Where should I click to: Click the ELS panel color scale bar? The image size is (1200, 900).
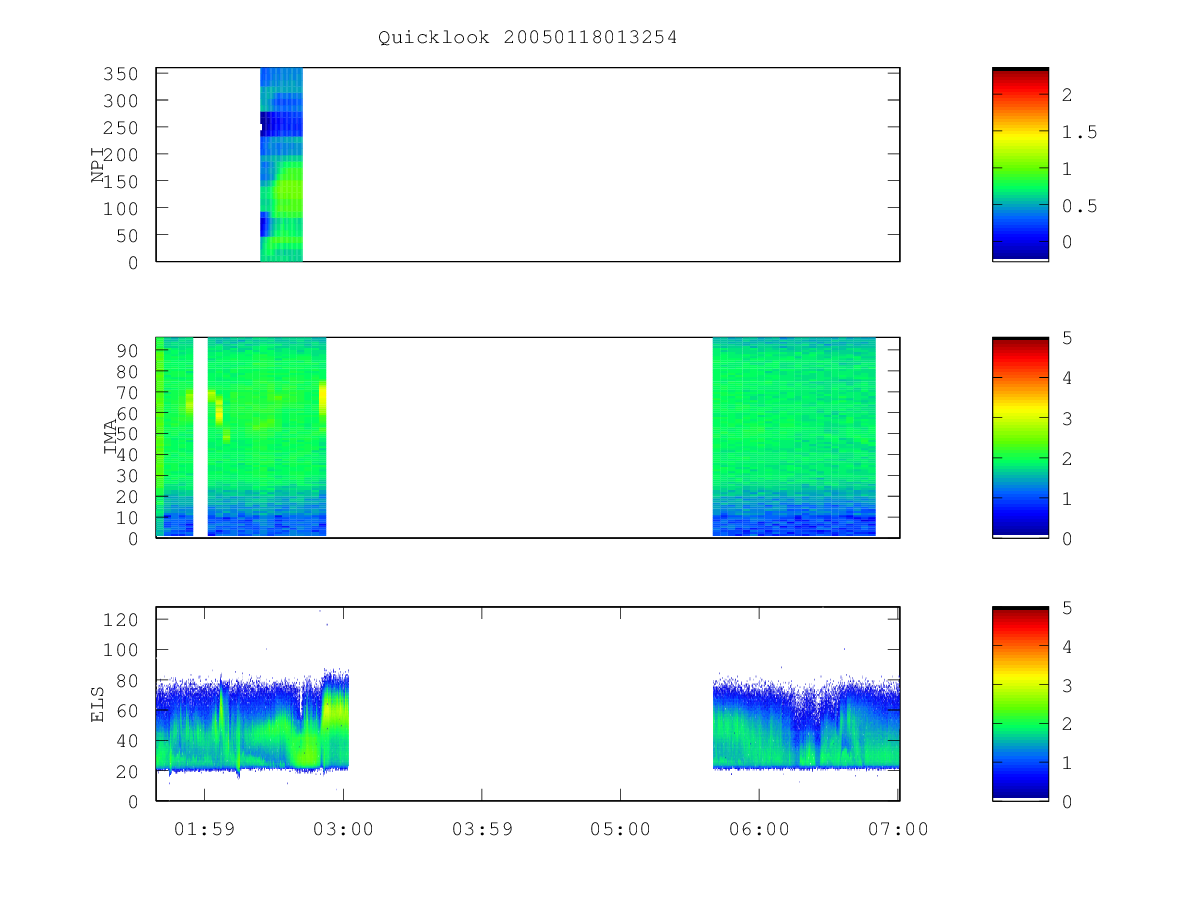click(1020, 703)
